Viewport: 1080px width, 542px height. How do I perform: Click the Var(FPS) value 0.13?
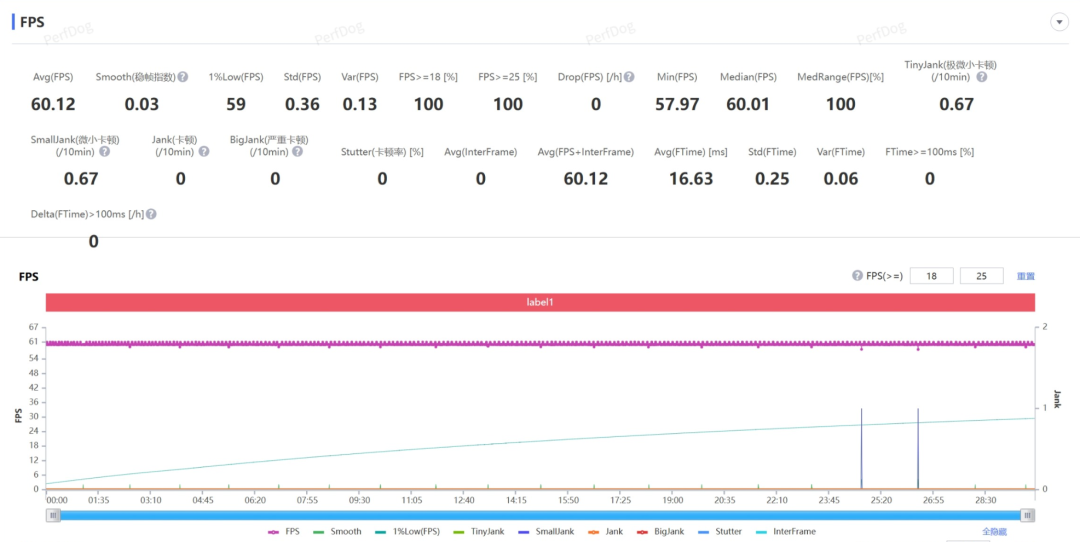(360, 104)
